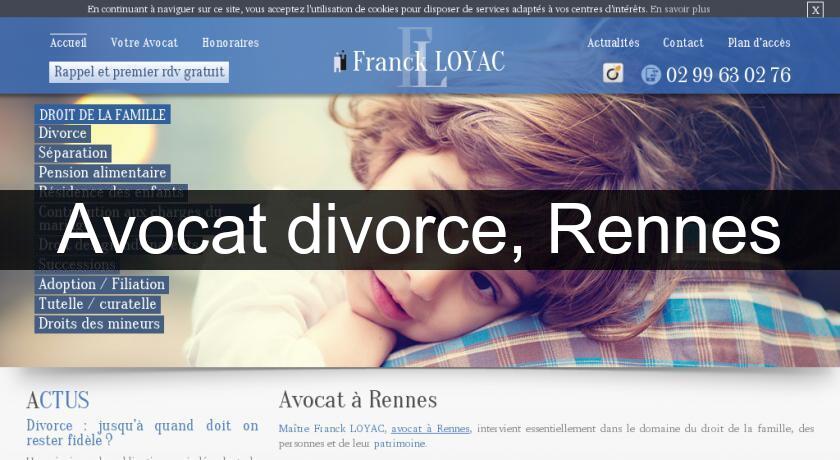Open the Divorce fidelity news article
The width and height of the screenshot is (840, 460).
[x=142, y=433]
